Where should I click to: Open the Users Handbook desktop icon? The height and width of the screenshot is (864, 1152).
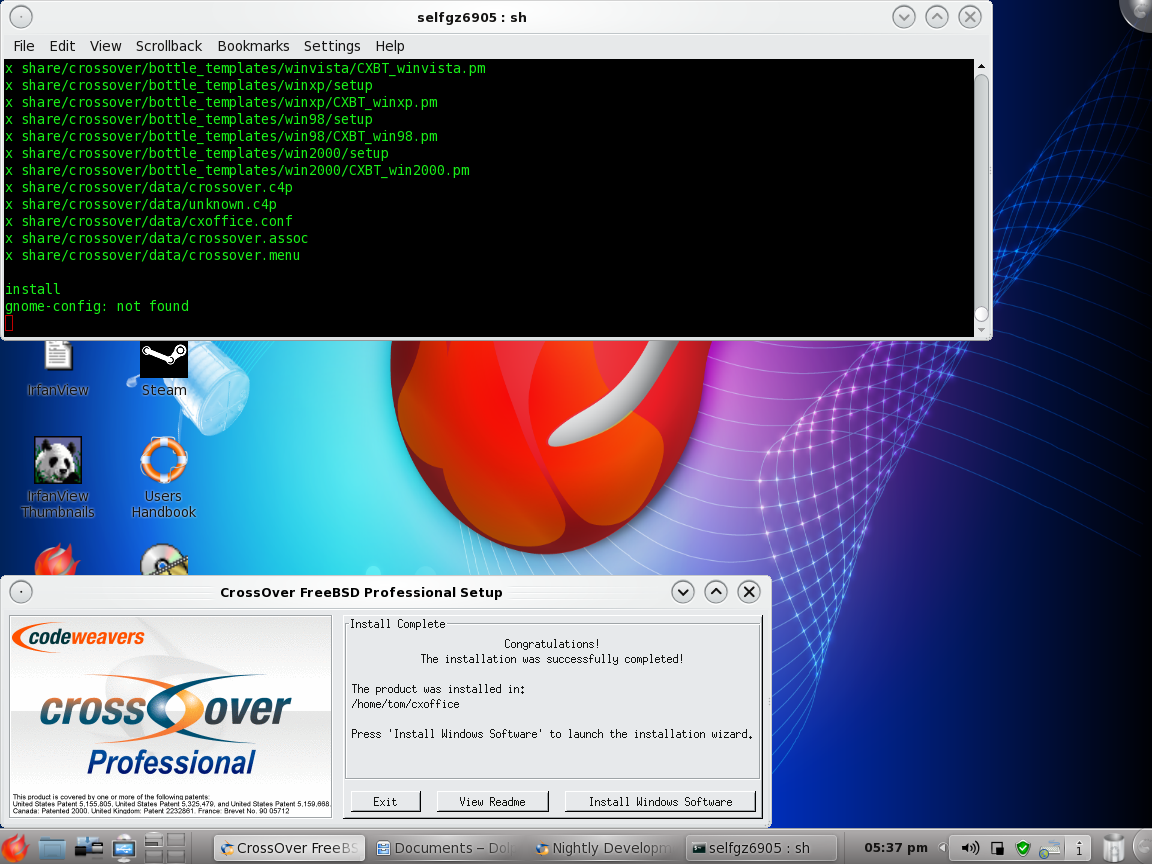[163, 478]
